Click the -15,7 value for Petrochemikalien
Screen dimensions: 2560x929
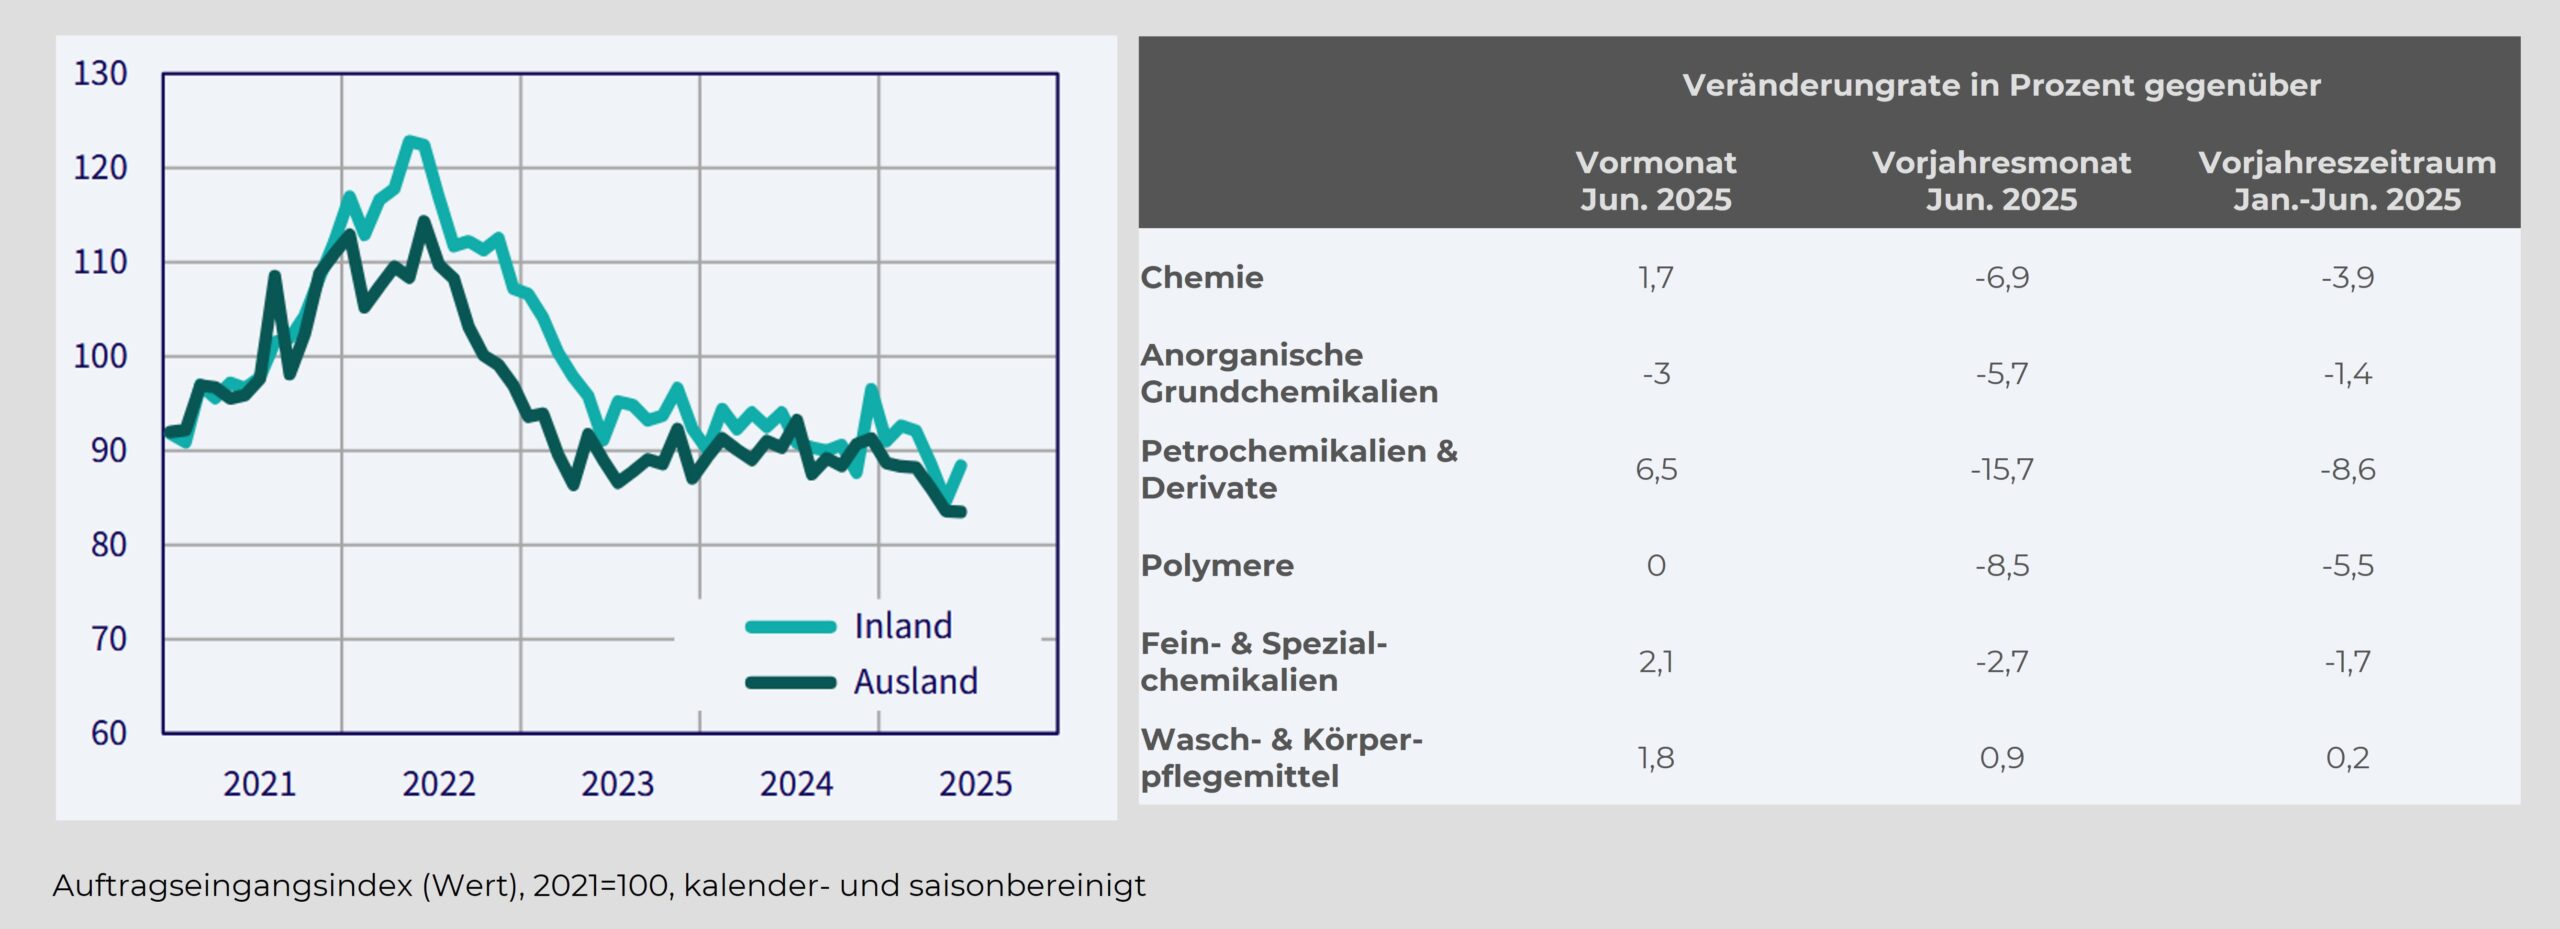coord(2001,470)
